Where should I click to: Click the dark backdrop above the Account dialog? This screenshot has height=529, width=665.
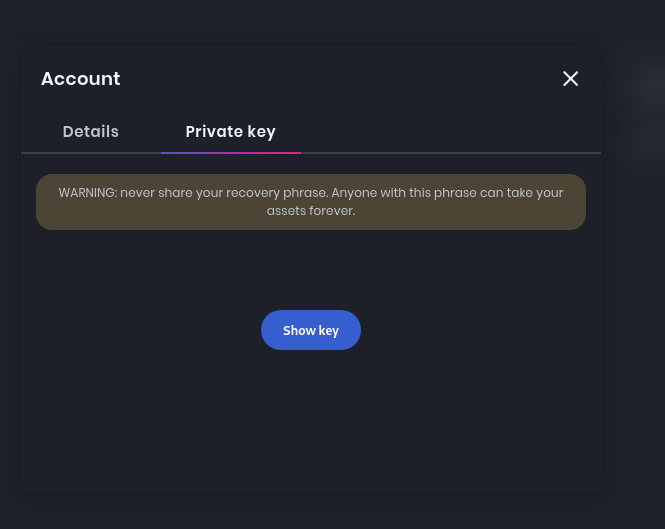coord(310,22)
